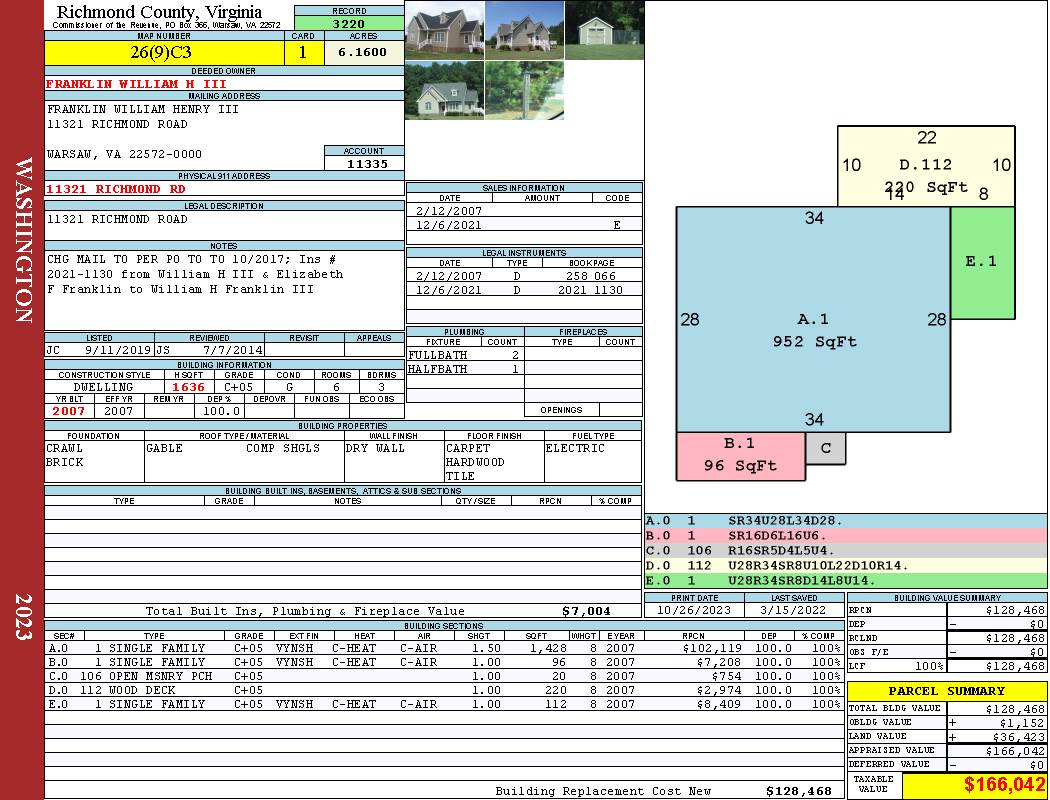Select C.0 106 OPEN MSNRY PCH row
The width and height of the screenshot is (1050, 800).
point(443,676)
